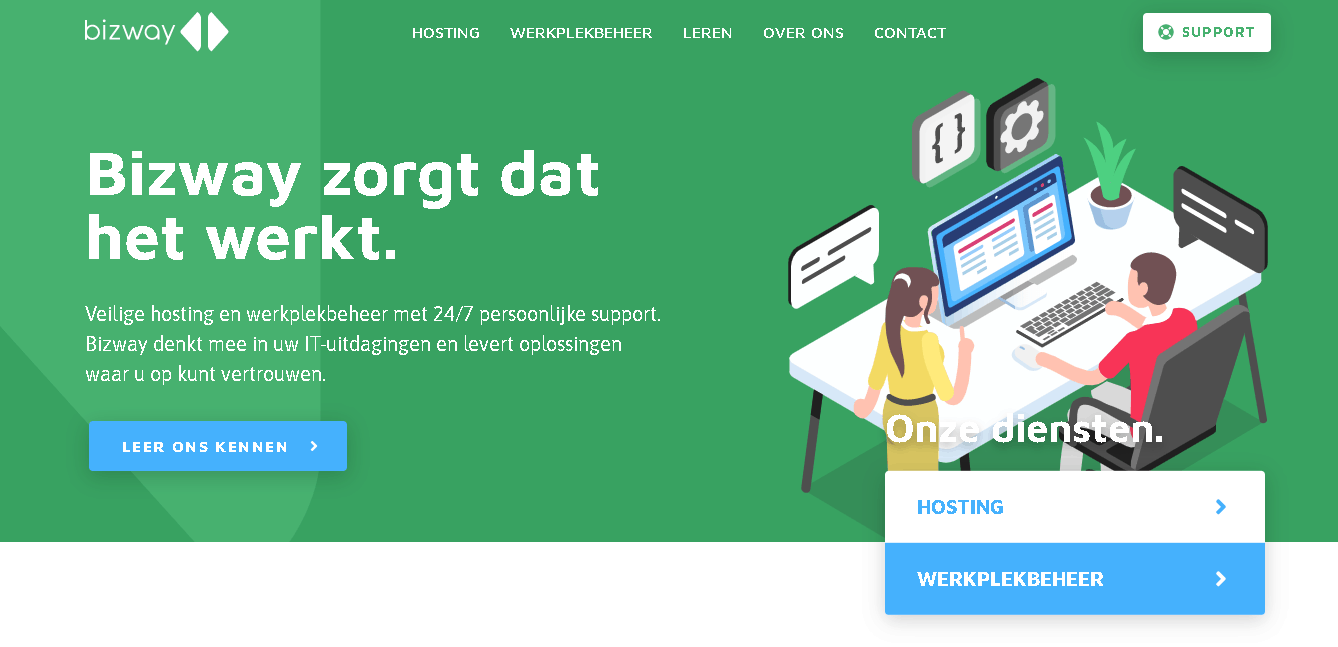This screenshot has width=1338, height=647.
Task: Click the white chat bubble icon
Action: (835, 256)
